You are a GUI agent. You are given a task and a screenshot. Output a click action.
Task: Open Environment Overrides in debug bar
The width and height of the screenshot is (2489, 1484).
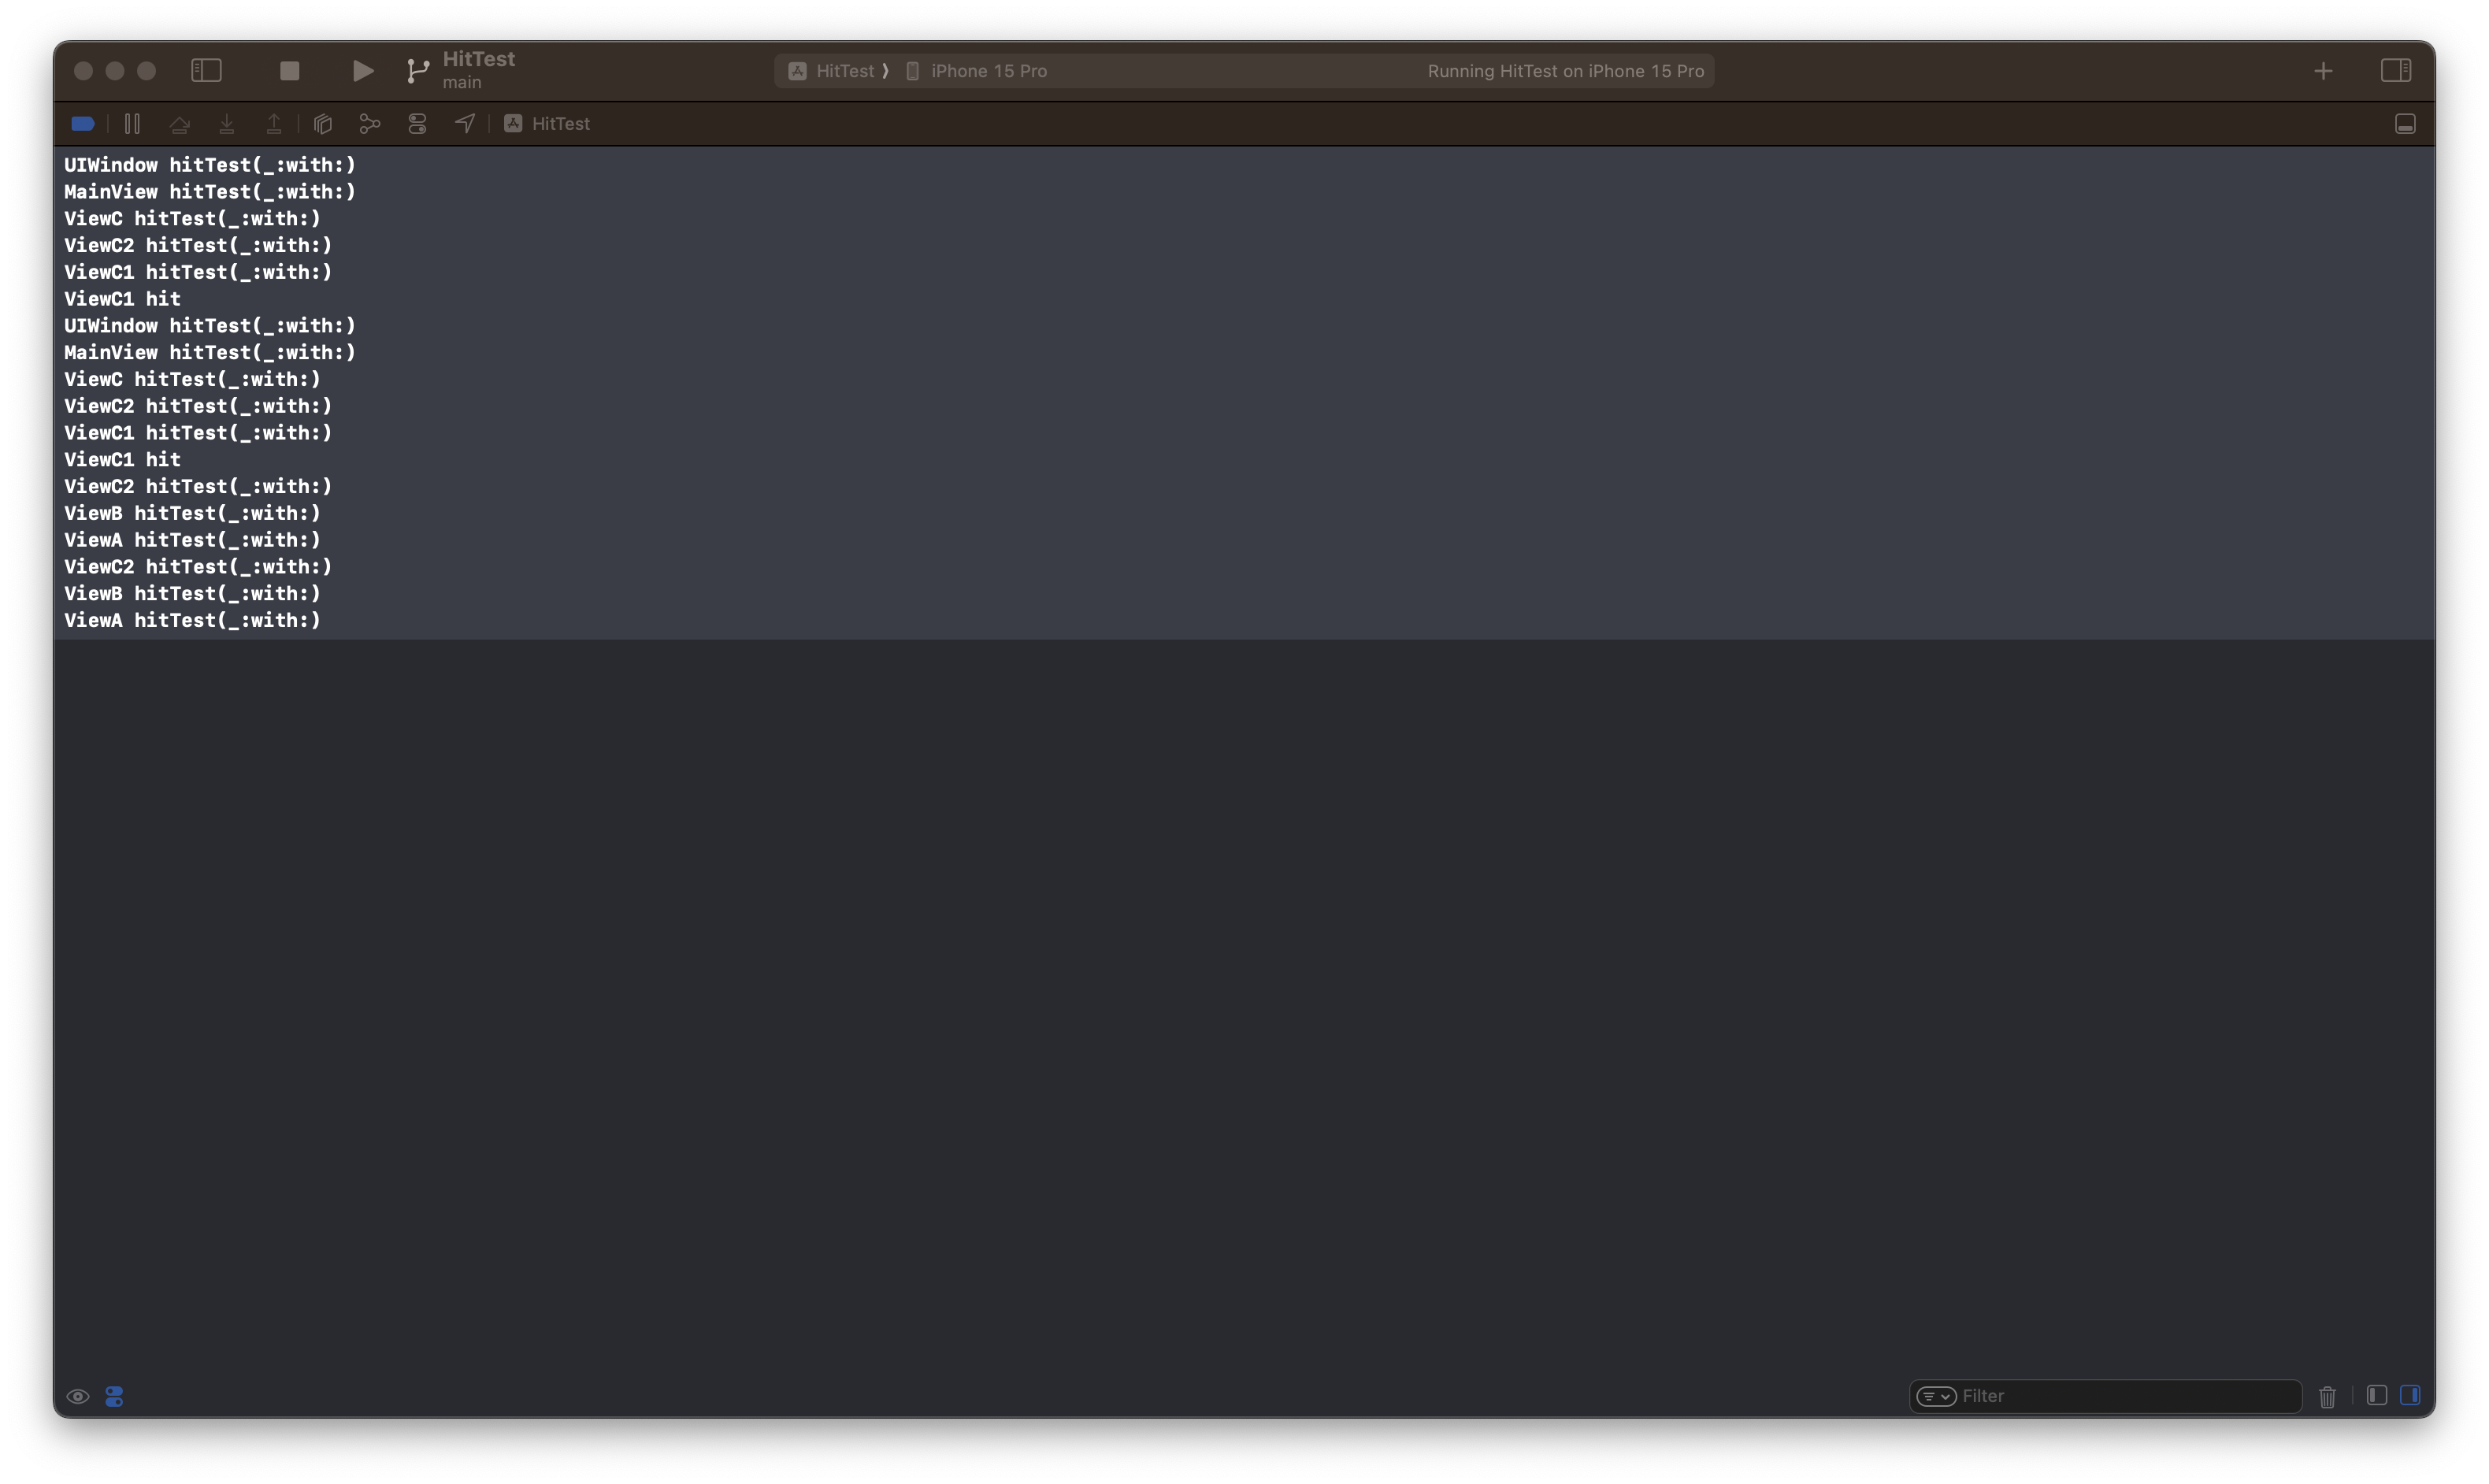pyautogui.click(x=417, y=124)
